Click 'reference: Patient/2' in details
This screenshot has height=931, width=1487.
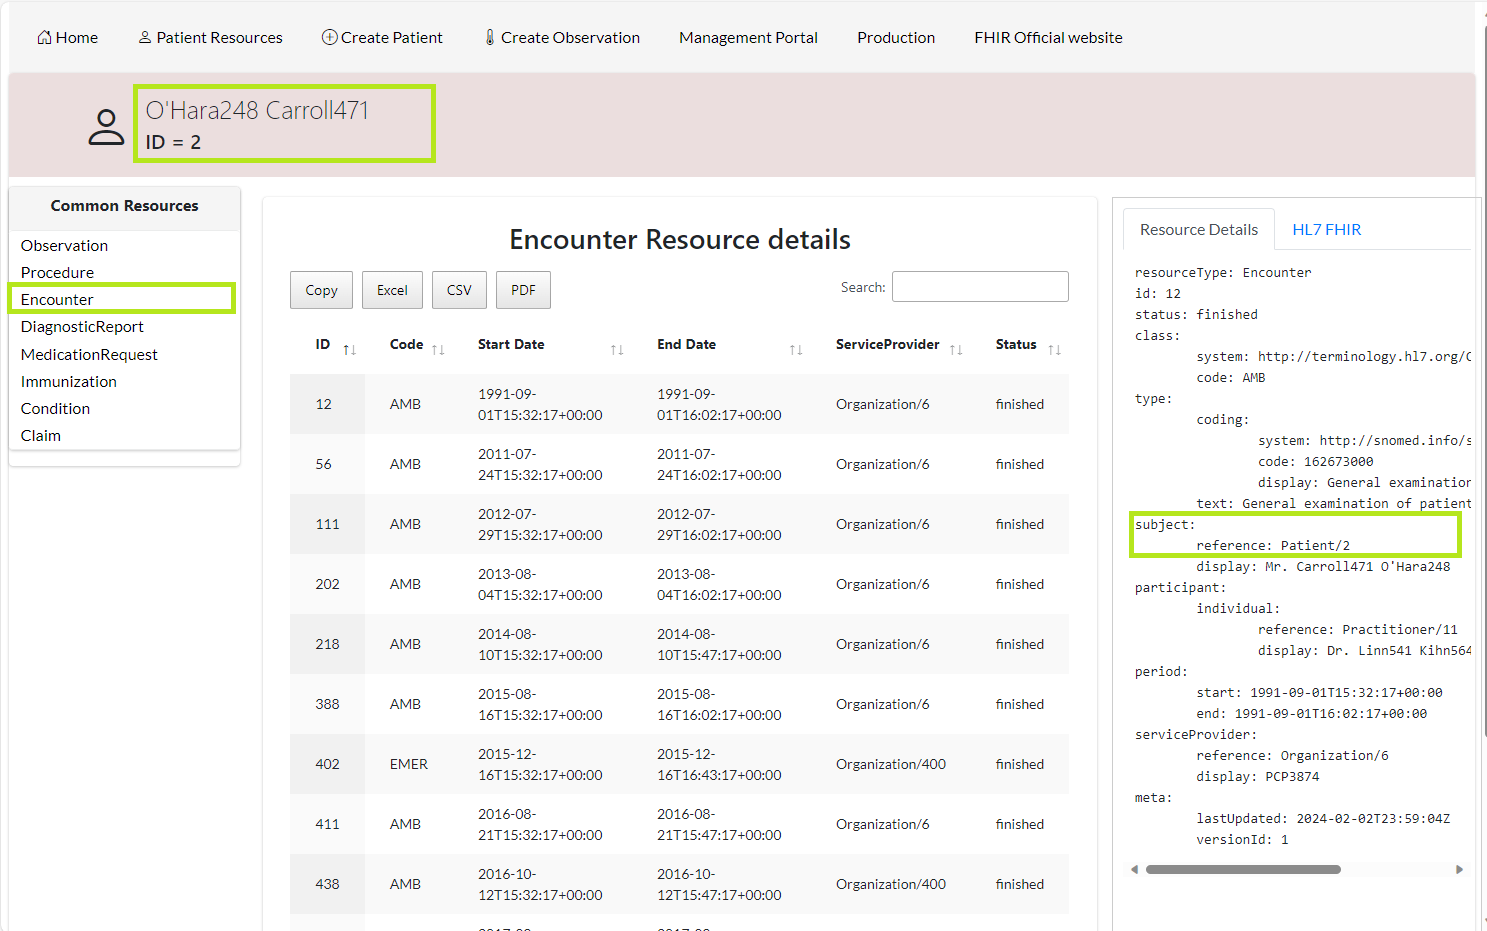(1273, 545)
